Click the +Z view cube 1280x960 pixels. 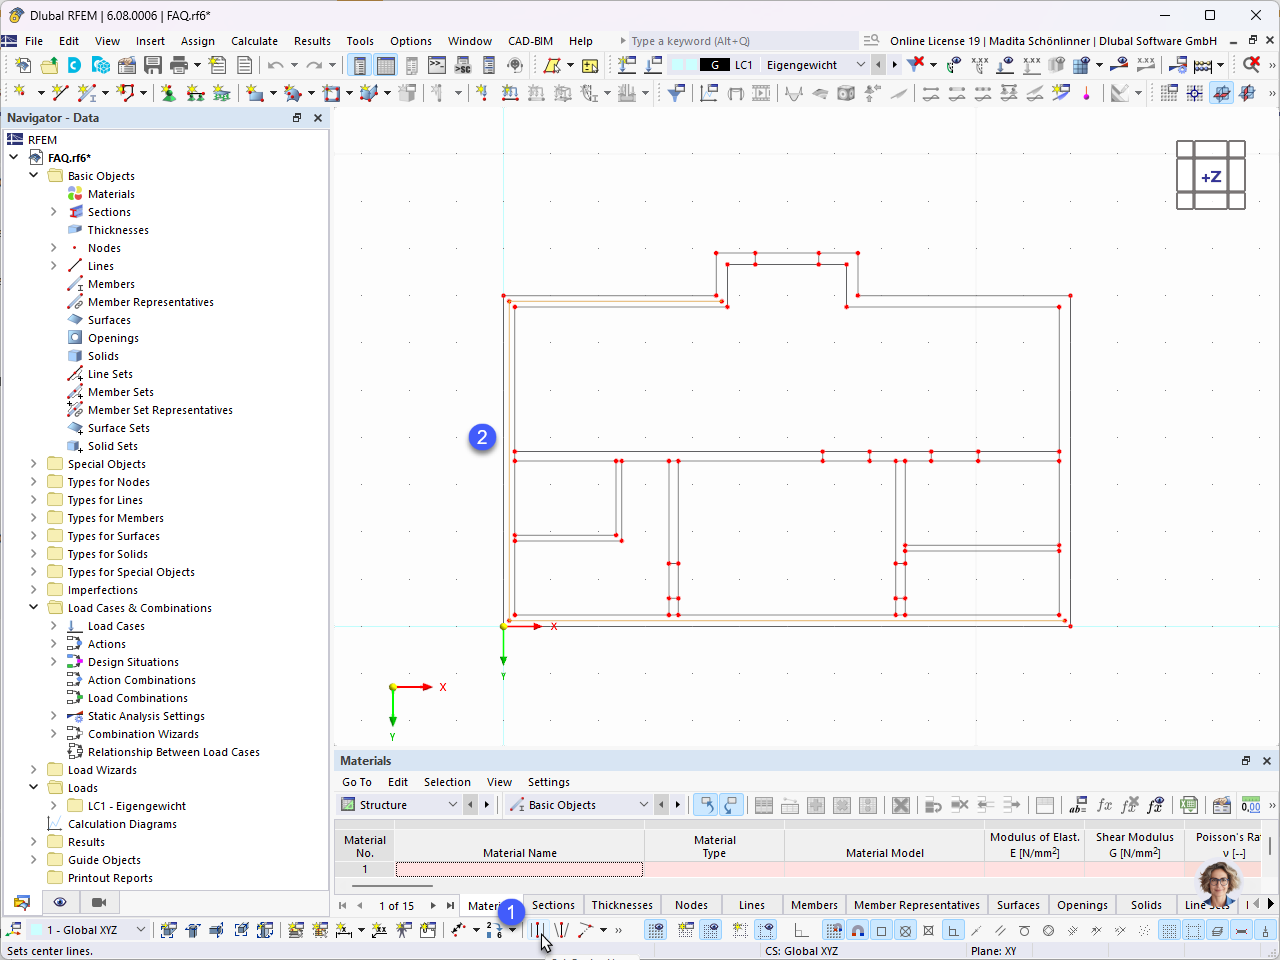[x=1211, y=176]
